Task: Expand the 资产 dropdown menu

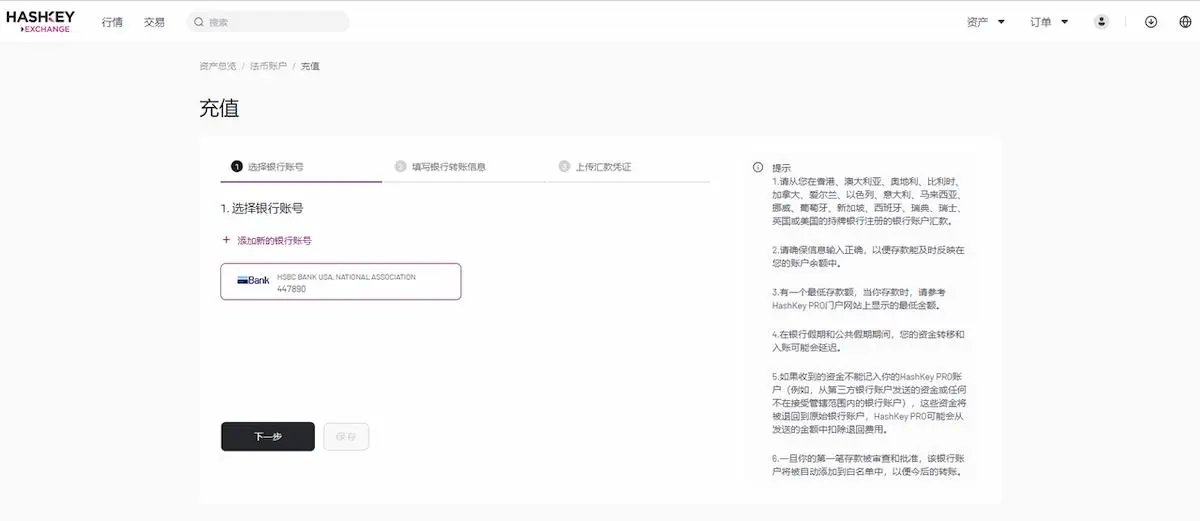Action: [x=986, y=22]
